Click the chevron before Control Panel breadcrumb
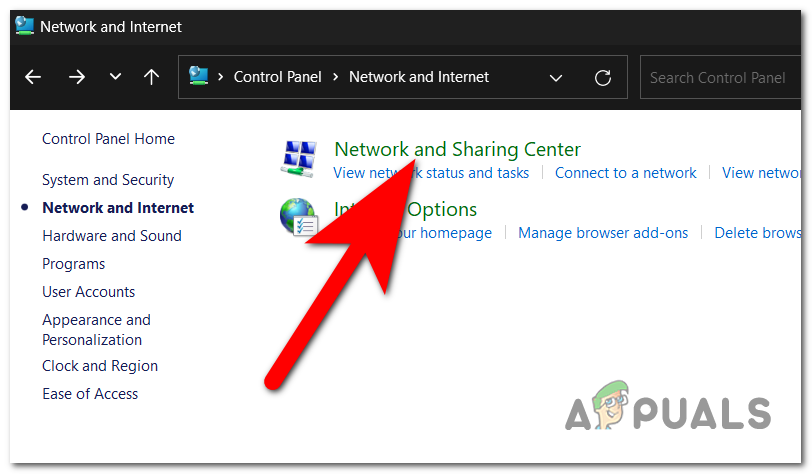The width and height of the screenshot is (812, 474). pos(221,77)
